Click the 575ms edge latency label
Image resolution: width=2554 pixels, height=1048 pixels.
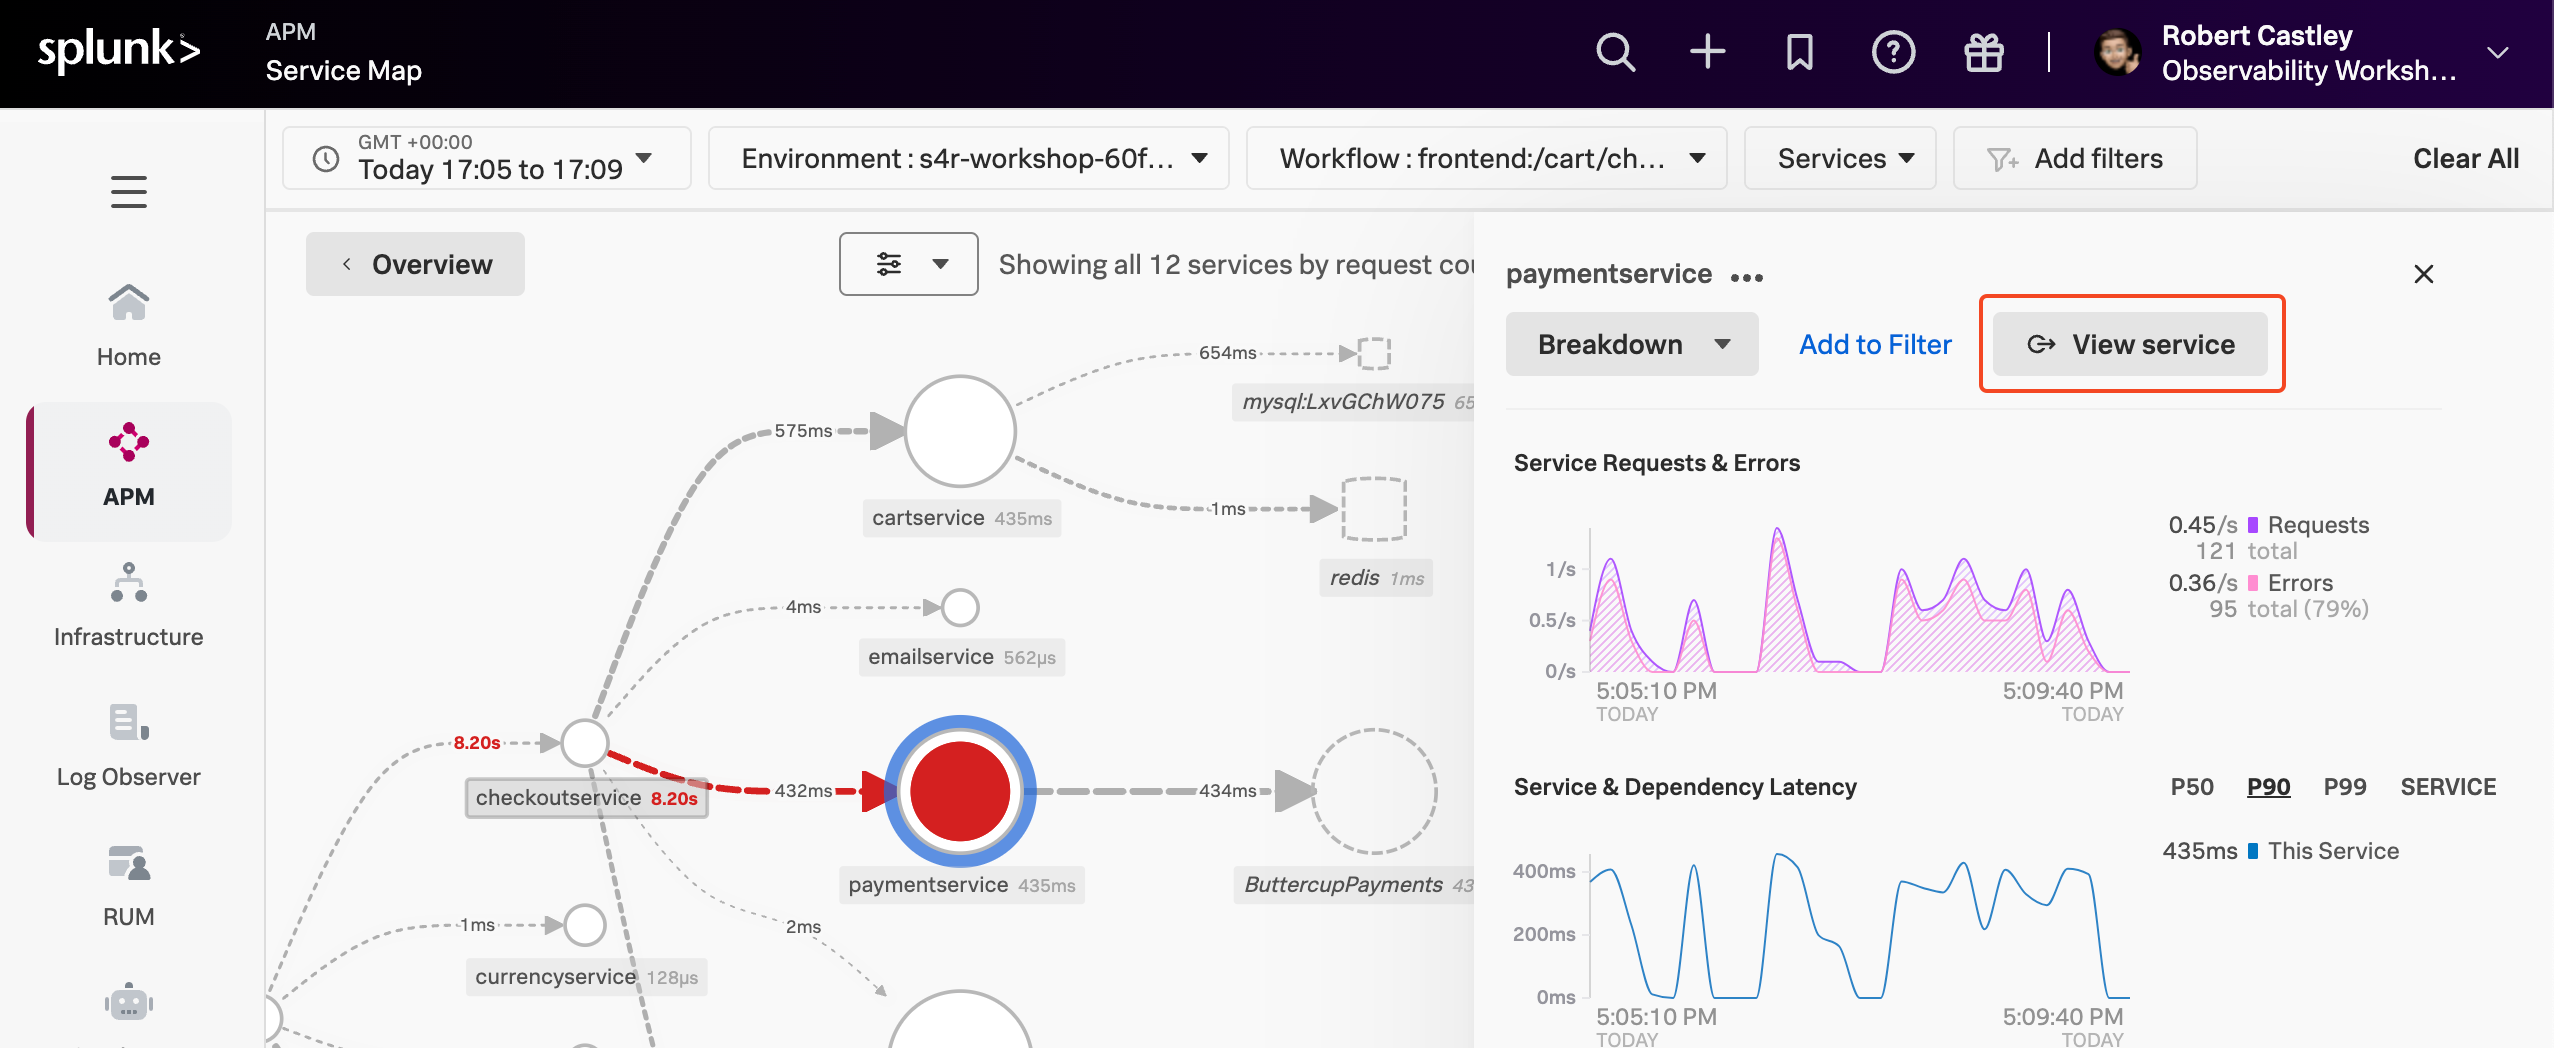[803, 431]
